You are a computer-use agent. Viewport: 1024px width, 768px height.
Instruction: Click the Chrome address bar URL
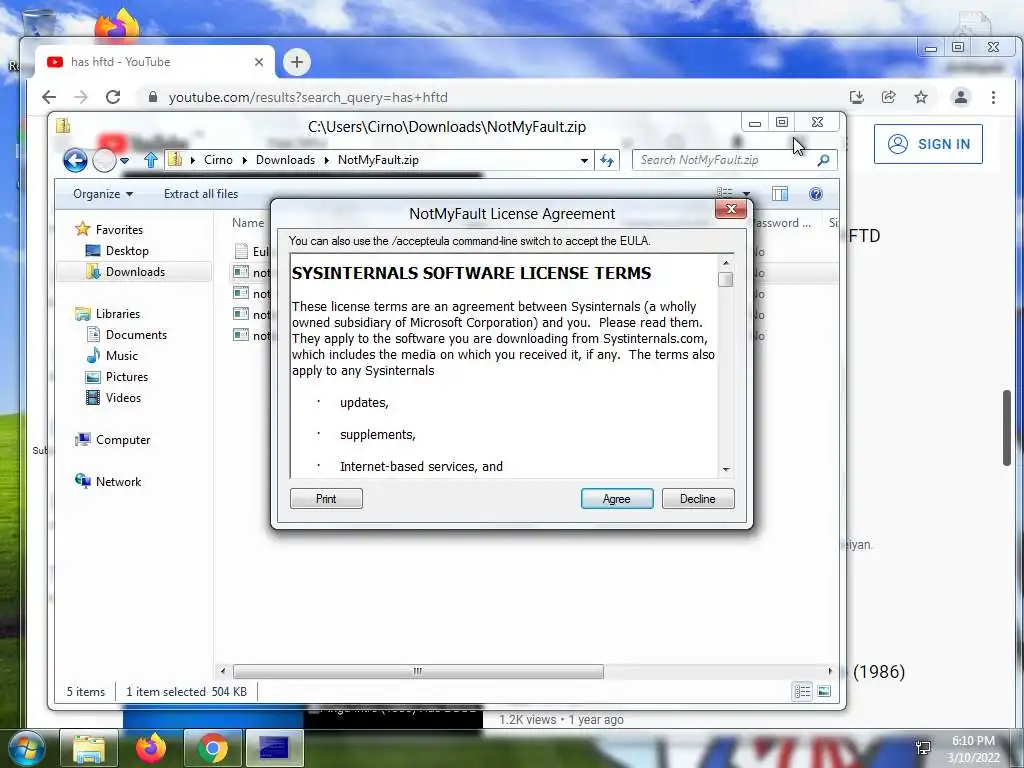point(308,97)
